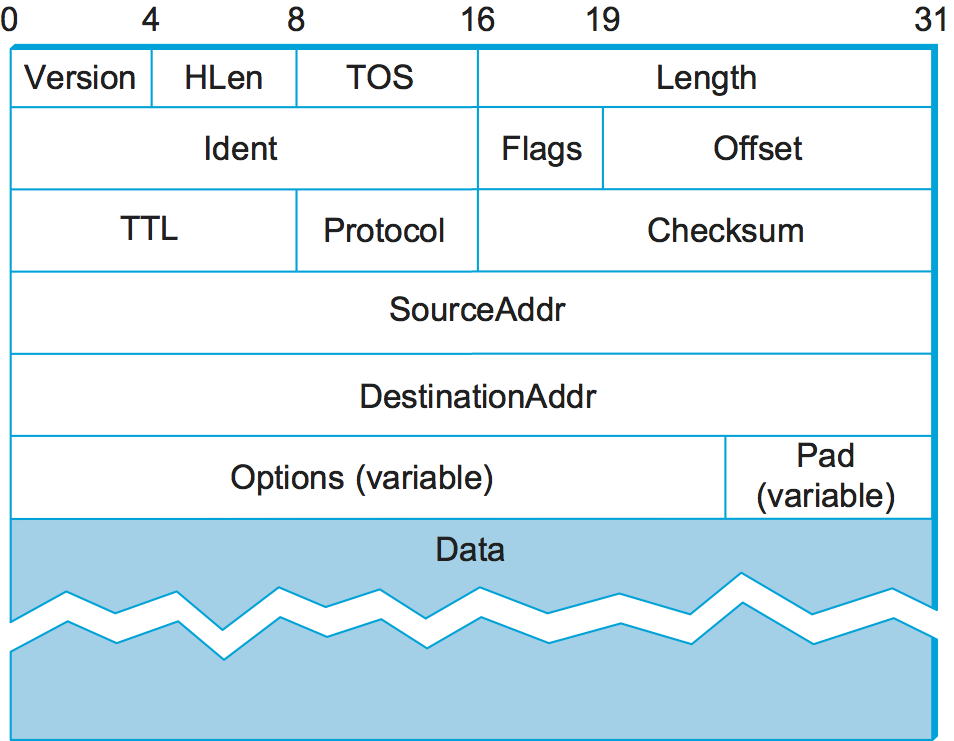Select the TTL field box
This screenshot has width=954, height=741.
coord(149,229)
